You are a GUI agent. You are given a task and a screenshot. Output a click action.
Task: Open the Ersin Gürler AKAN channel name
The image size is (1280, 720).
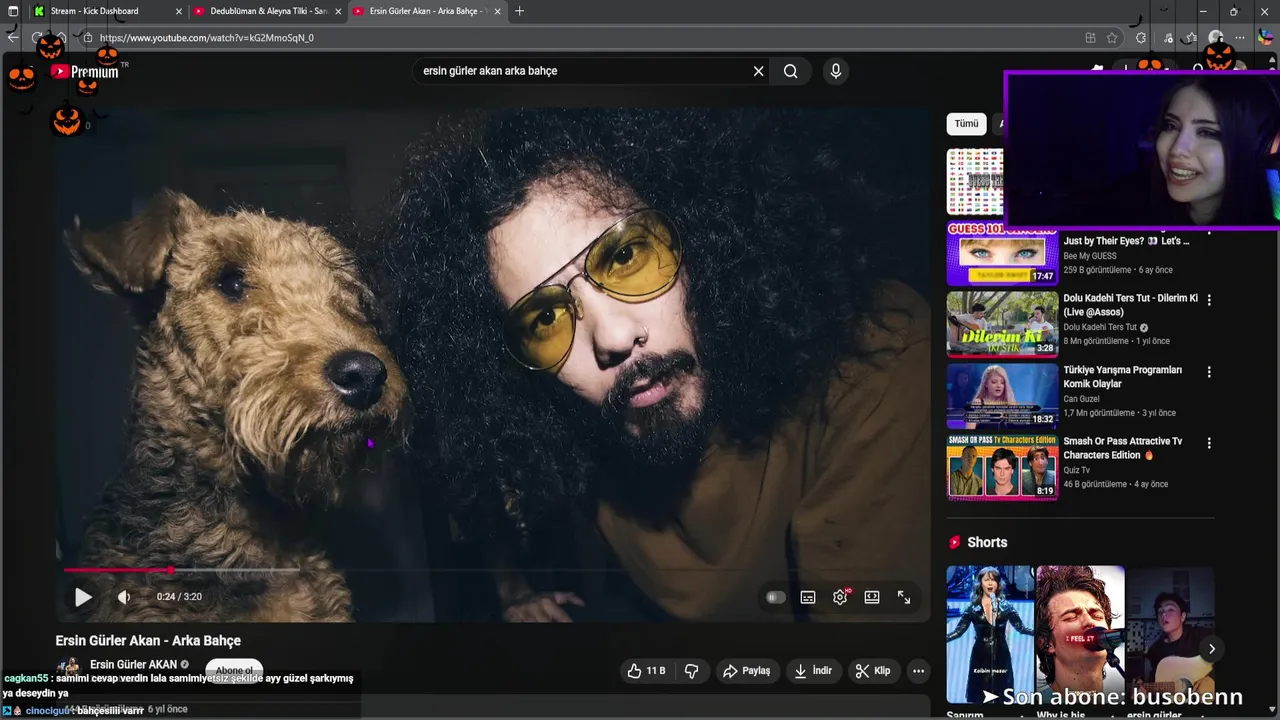pos(133,664)
